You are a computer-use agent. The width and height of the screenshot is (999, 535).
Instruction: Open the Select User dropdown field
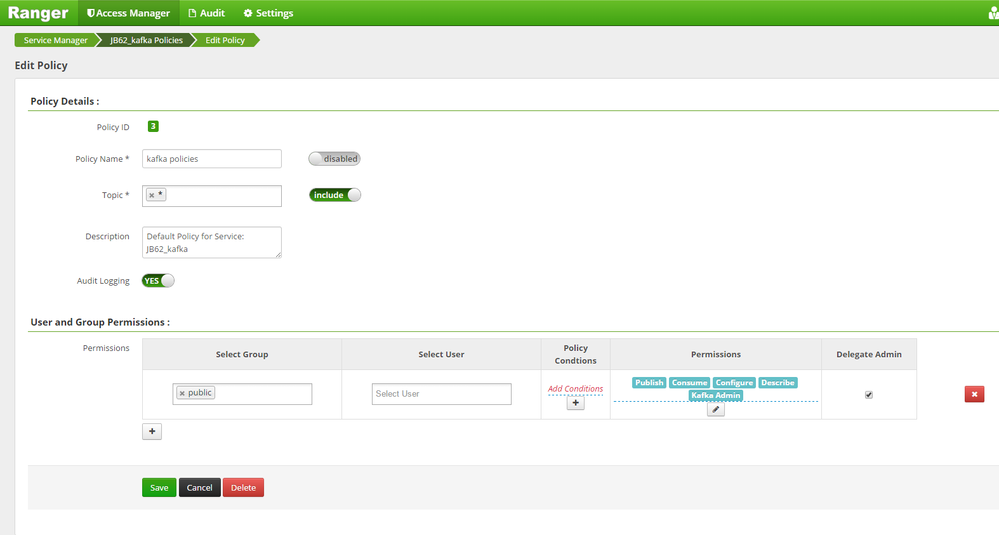pos(442,394)
